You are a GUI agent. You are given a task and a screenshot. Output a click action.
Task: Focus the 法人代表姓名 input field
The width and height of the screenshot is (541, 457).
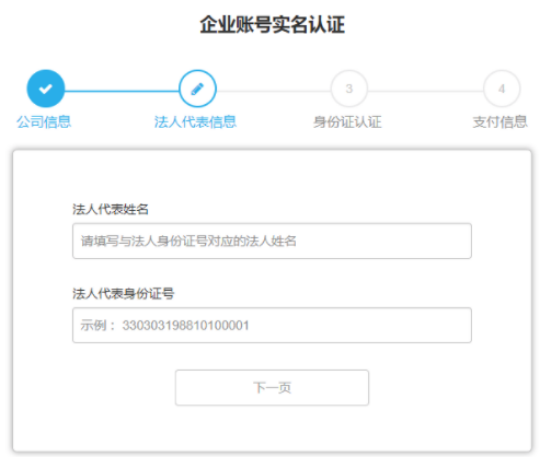tap(272, 241)
